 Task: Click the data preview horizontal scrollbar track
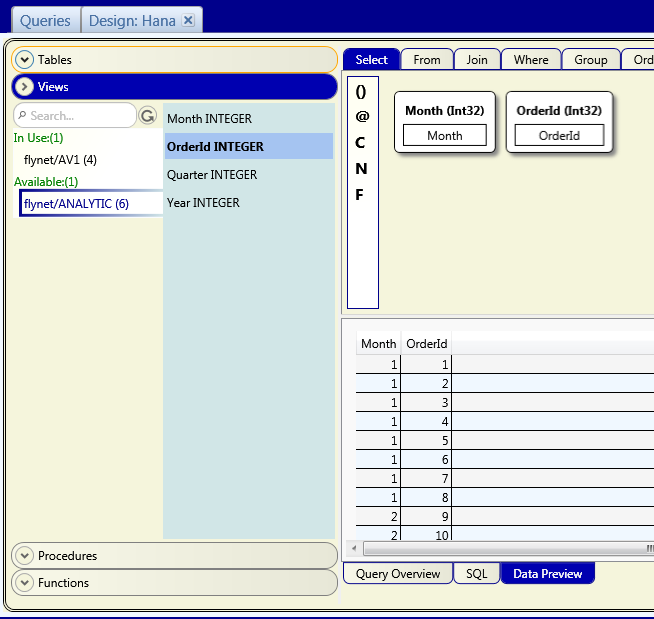pyautogui.click(x=508, y=548)
